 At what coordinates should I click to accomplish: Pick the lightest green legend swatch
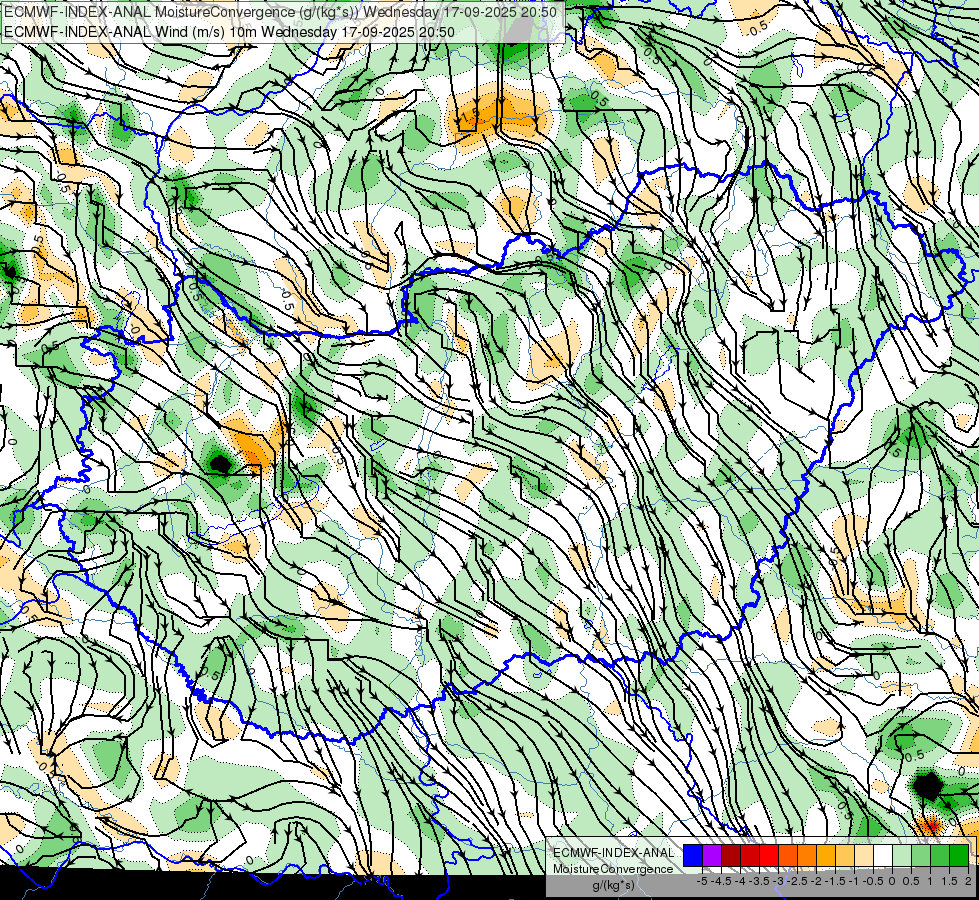pyautogui.click(x=902, y=855)
